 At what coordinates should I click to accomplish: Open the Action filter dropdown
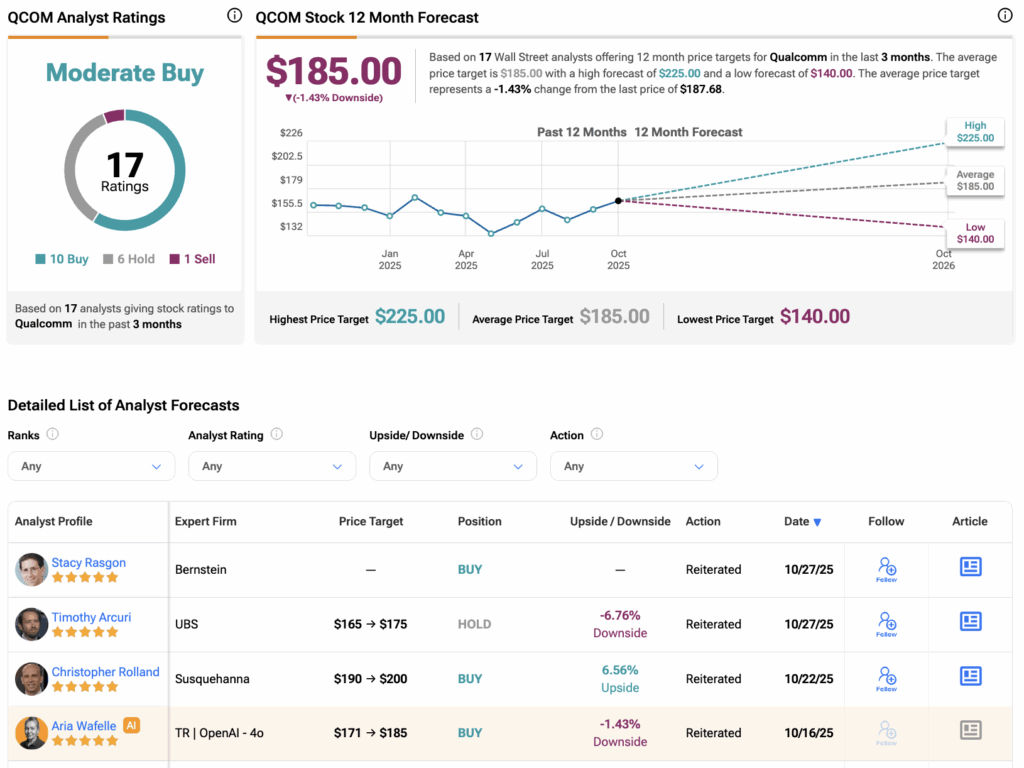(634, 466)
